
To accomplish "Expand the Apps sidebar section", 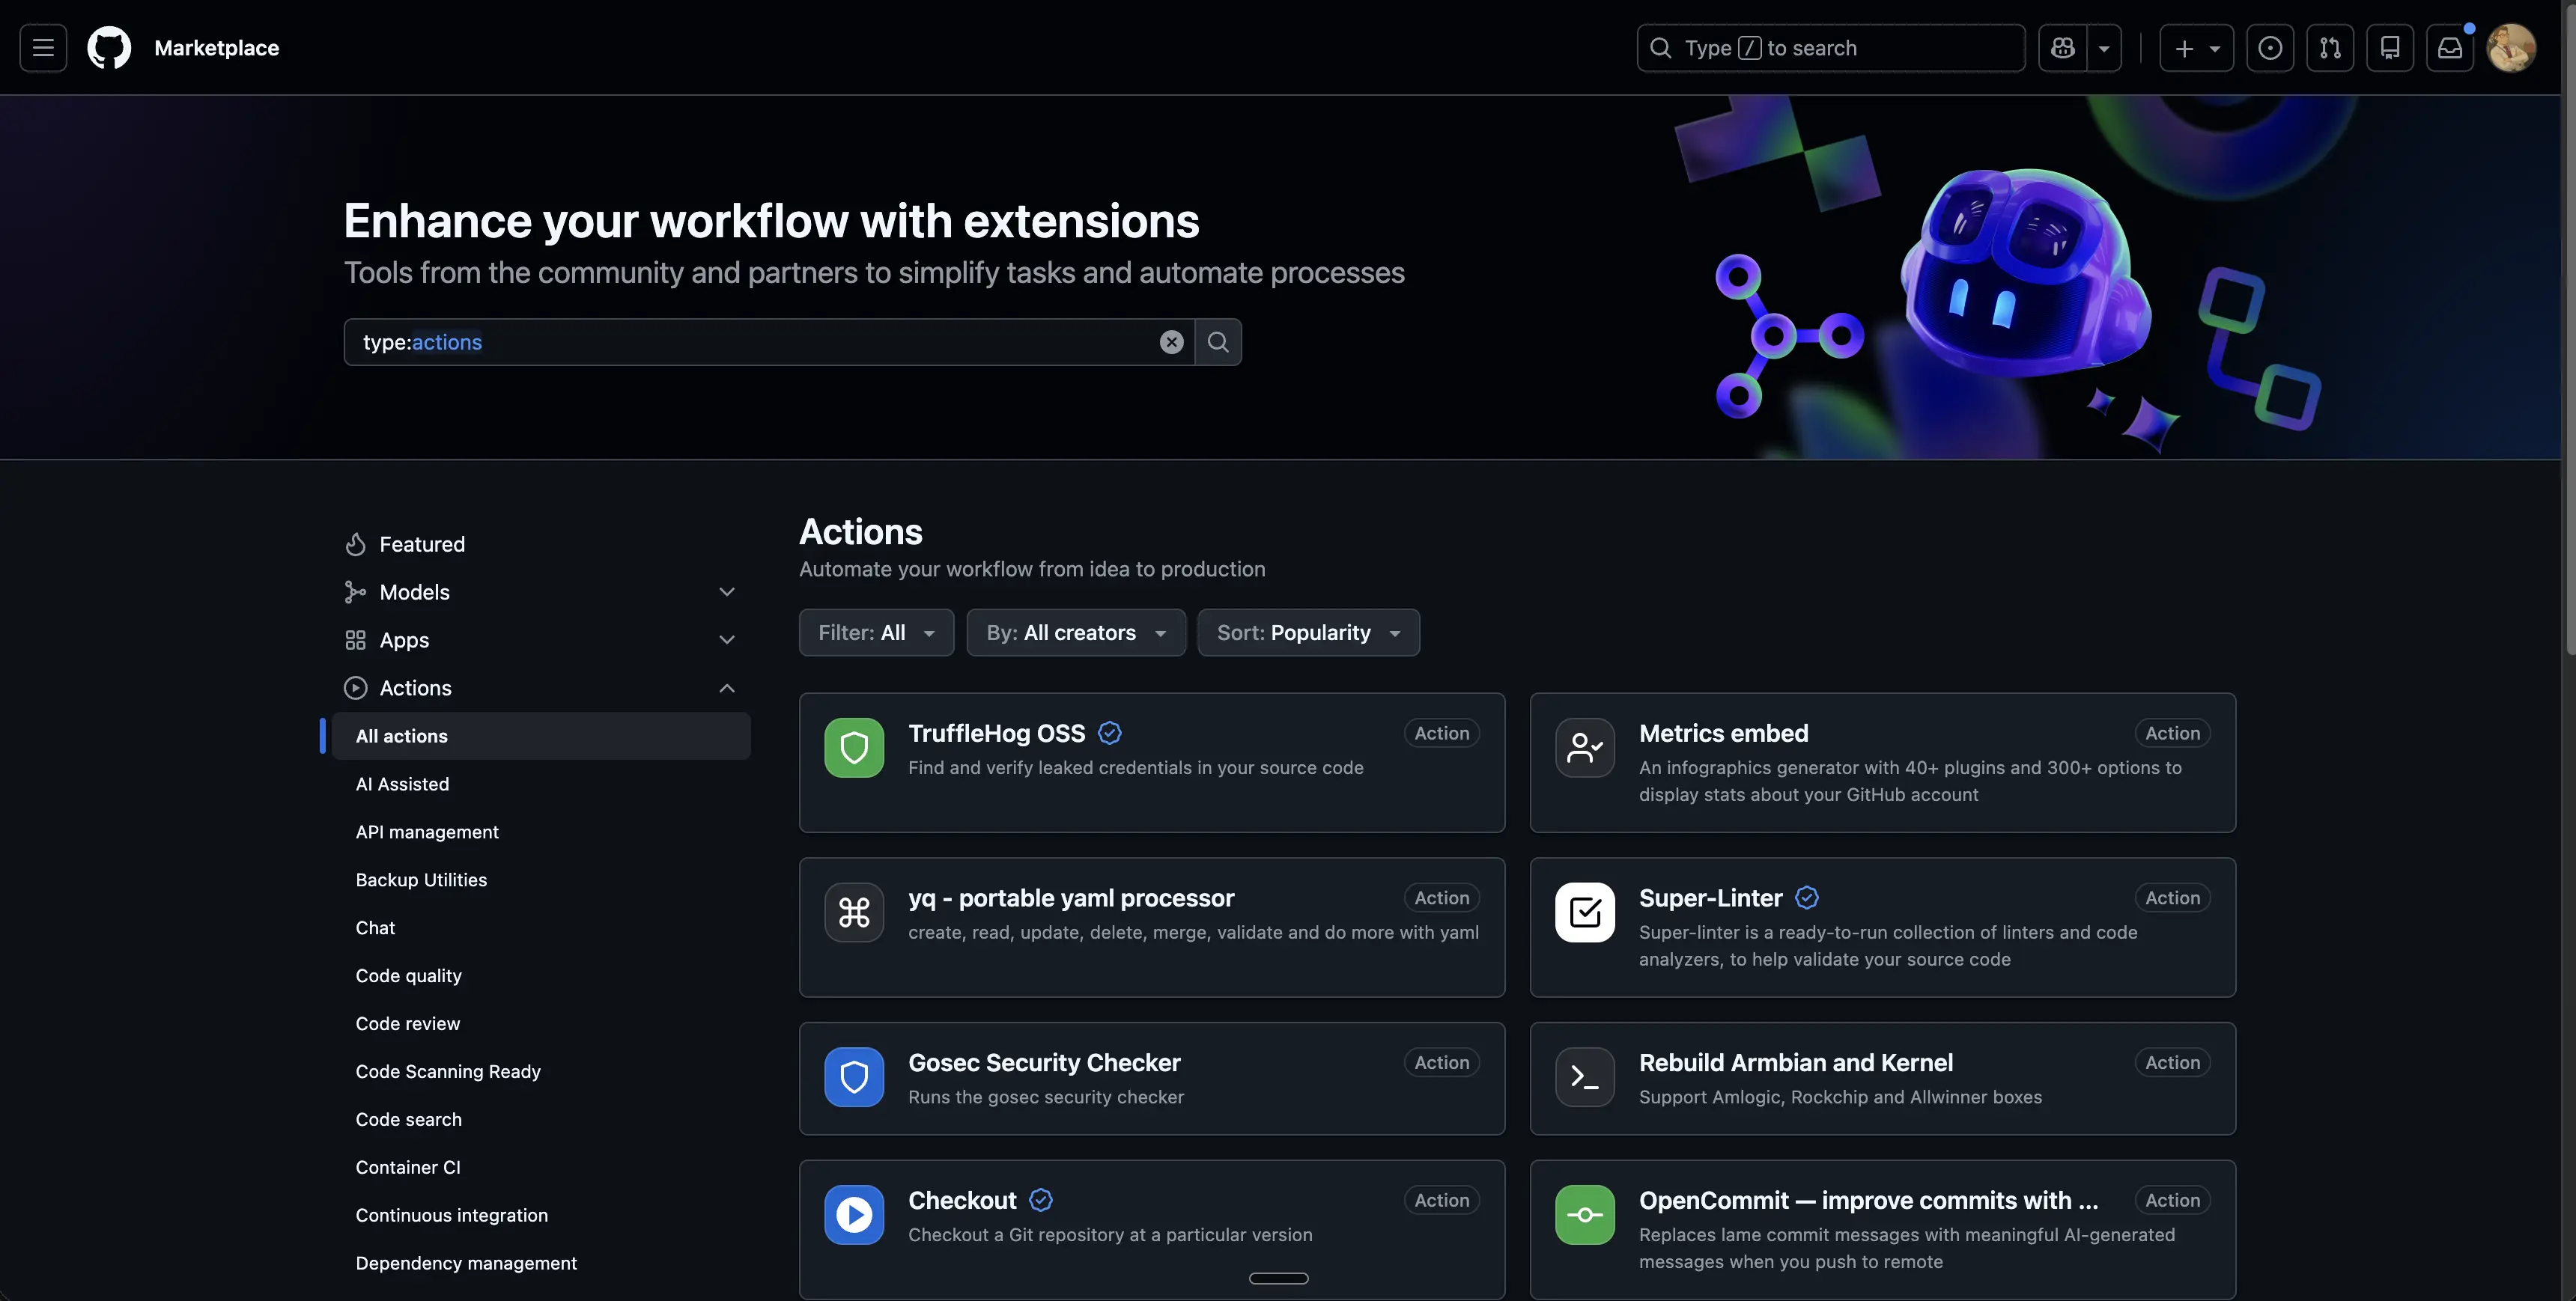I will (x=727, y=640).
